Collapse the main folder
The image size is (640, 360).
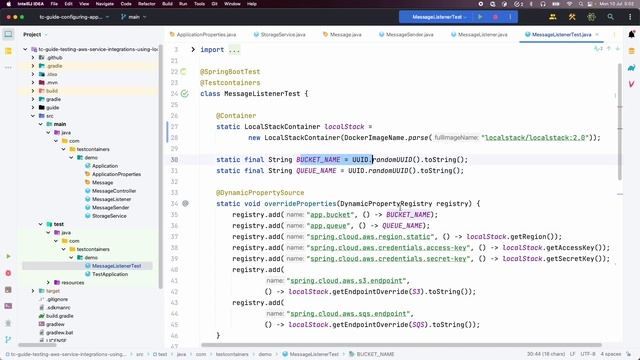[41, 124]
